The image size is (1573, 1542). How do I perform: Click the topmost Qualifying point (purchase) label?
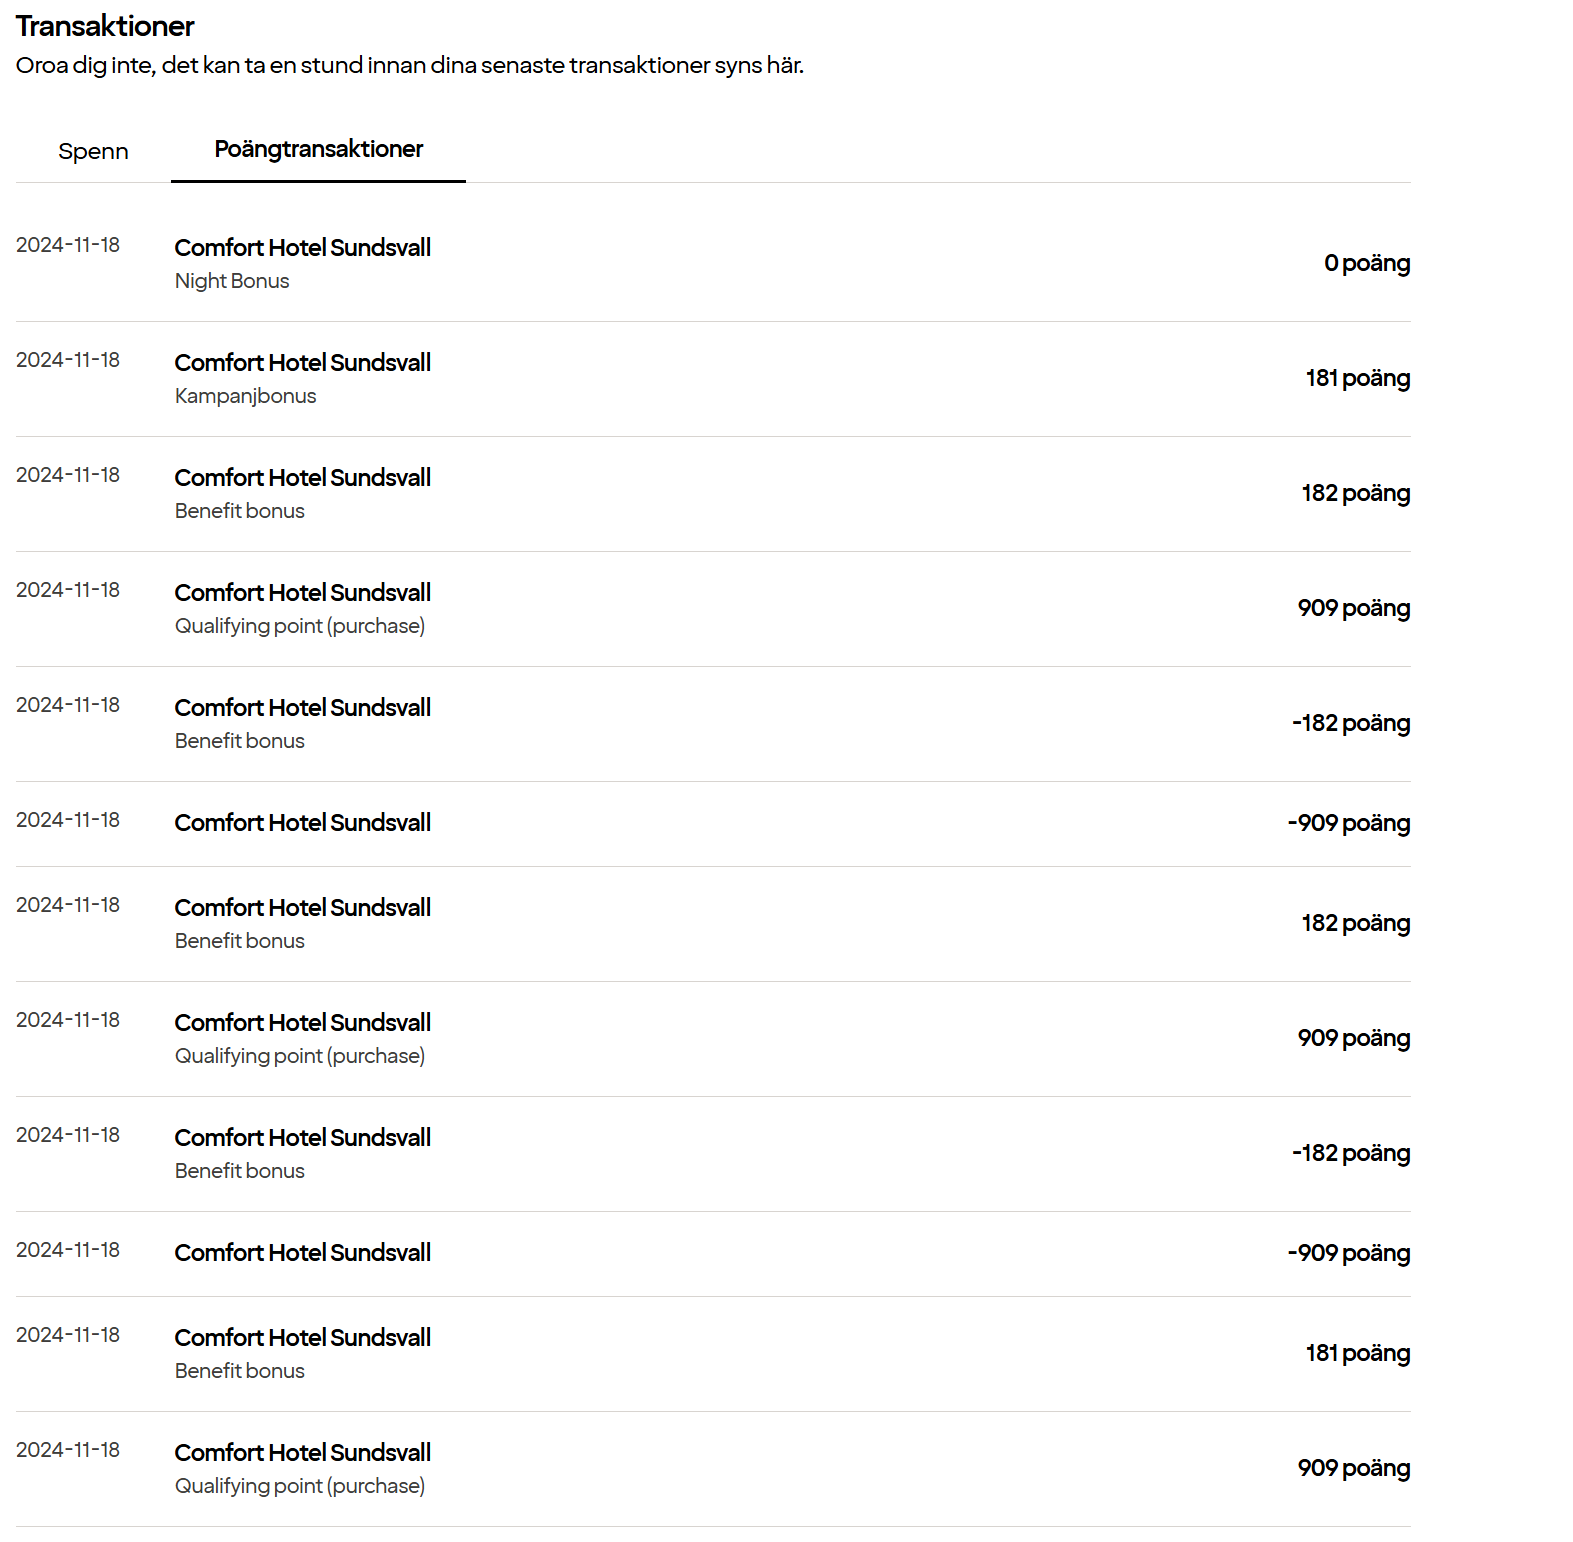point(299,626)
